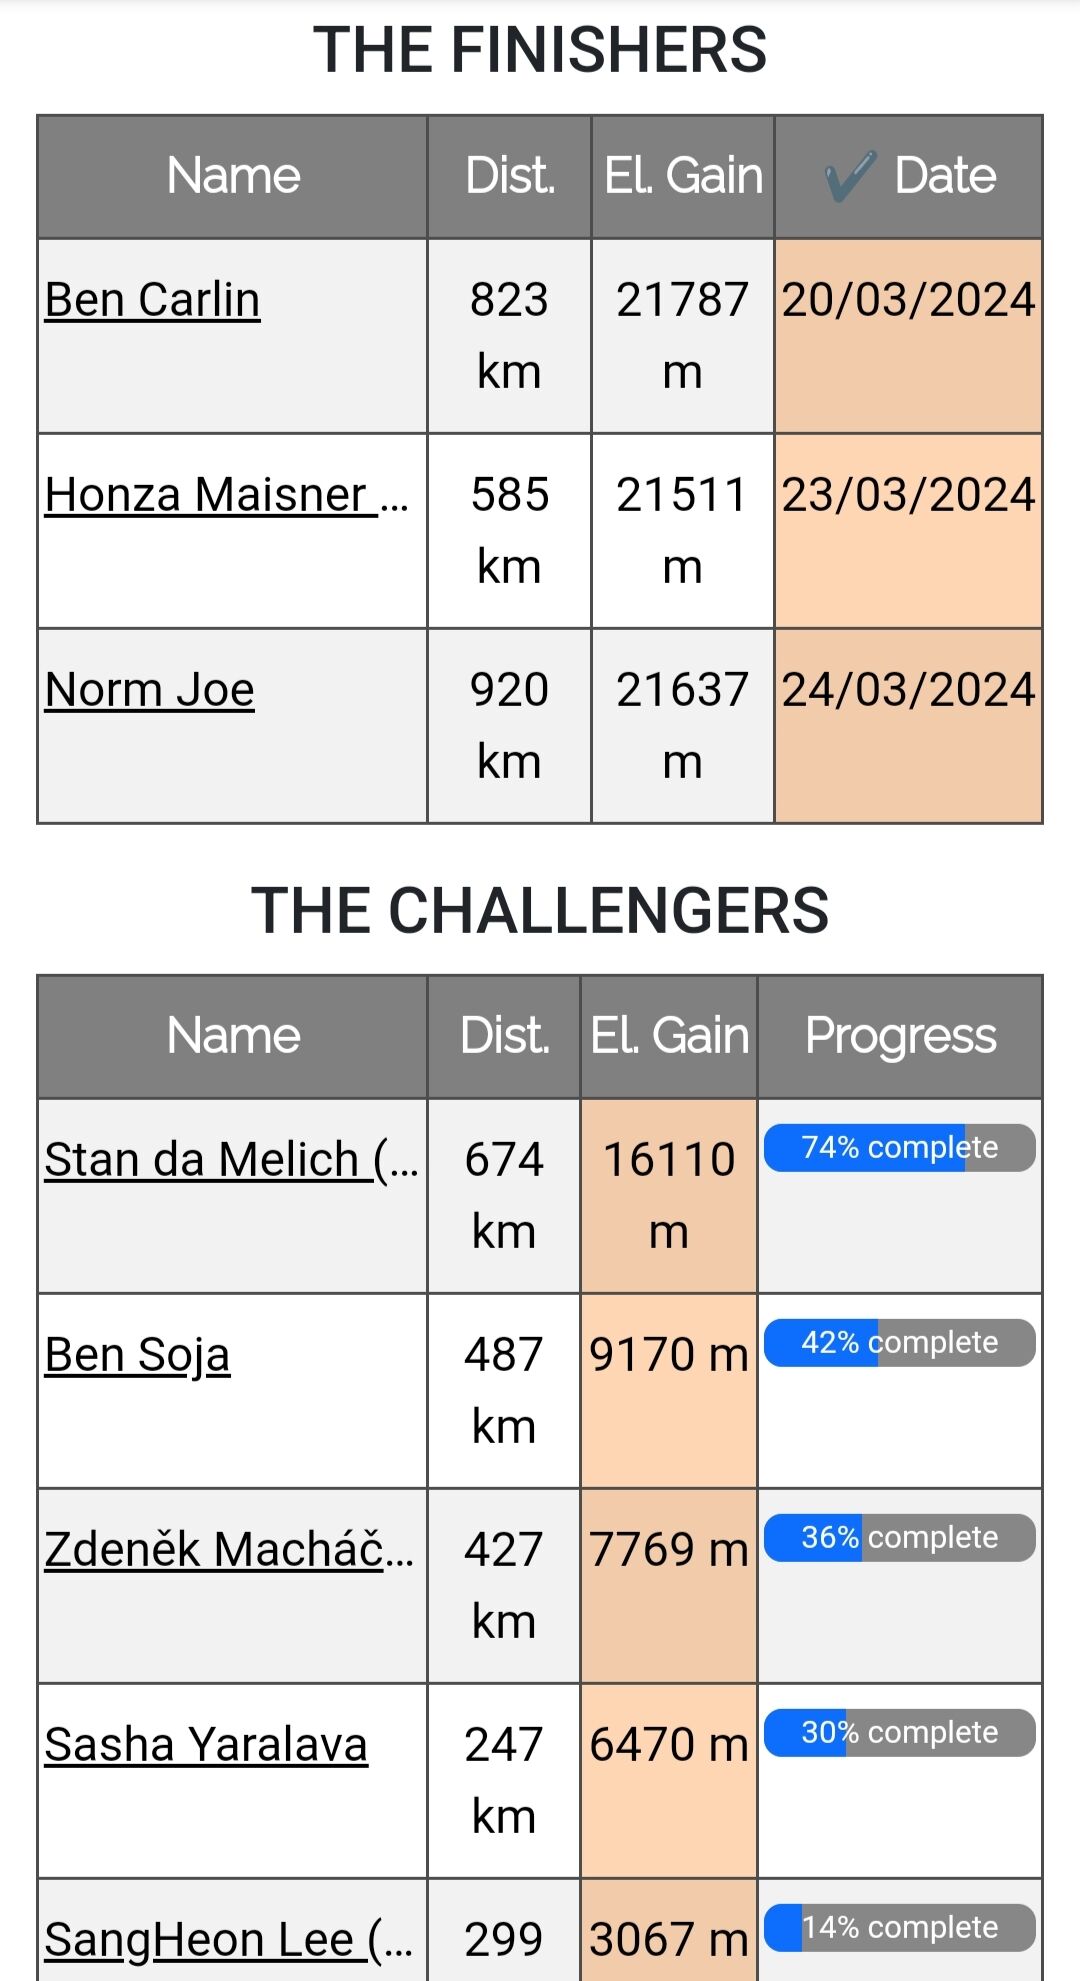Open Ben Carlin's profile link

coord(152,300)
